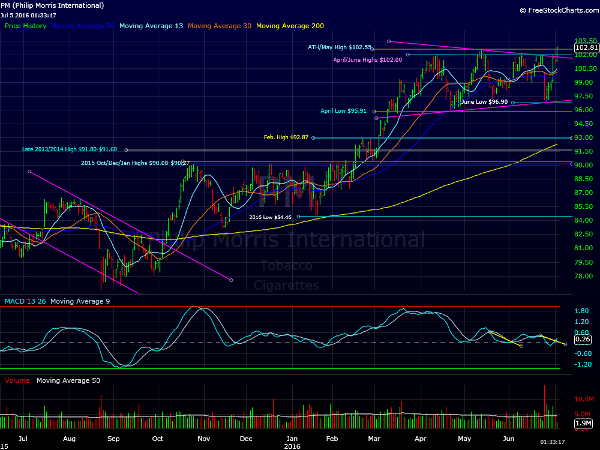Click the 79.50 price axis label

click(x=584, y=262)
